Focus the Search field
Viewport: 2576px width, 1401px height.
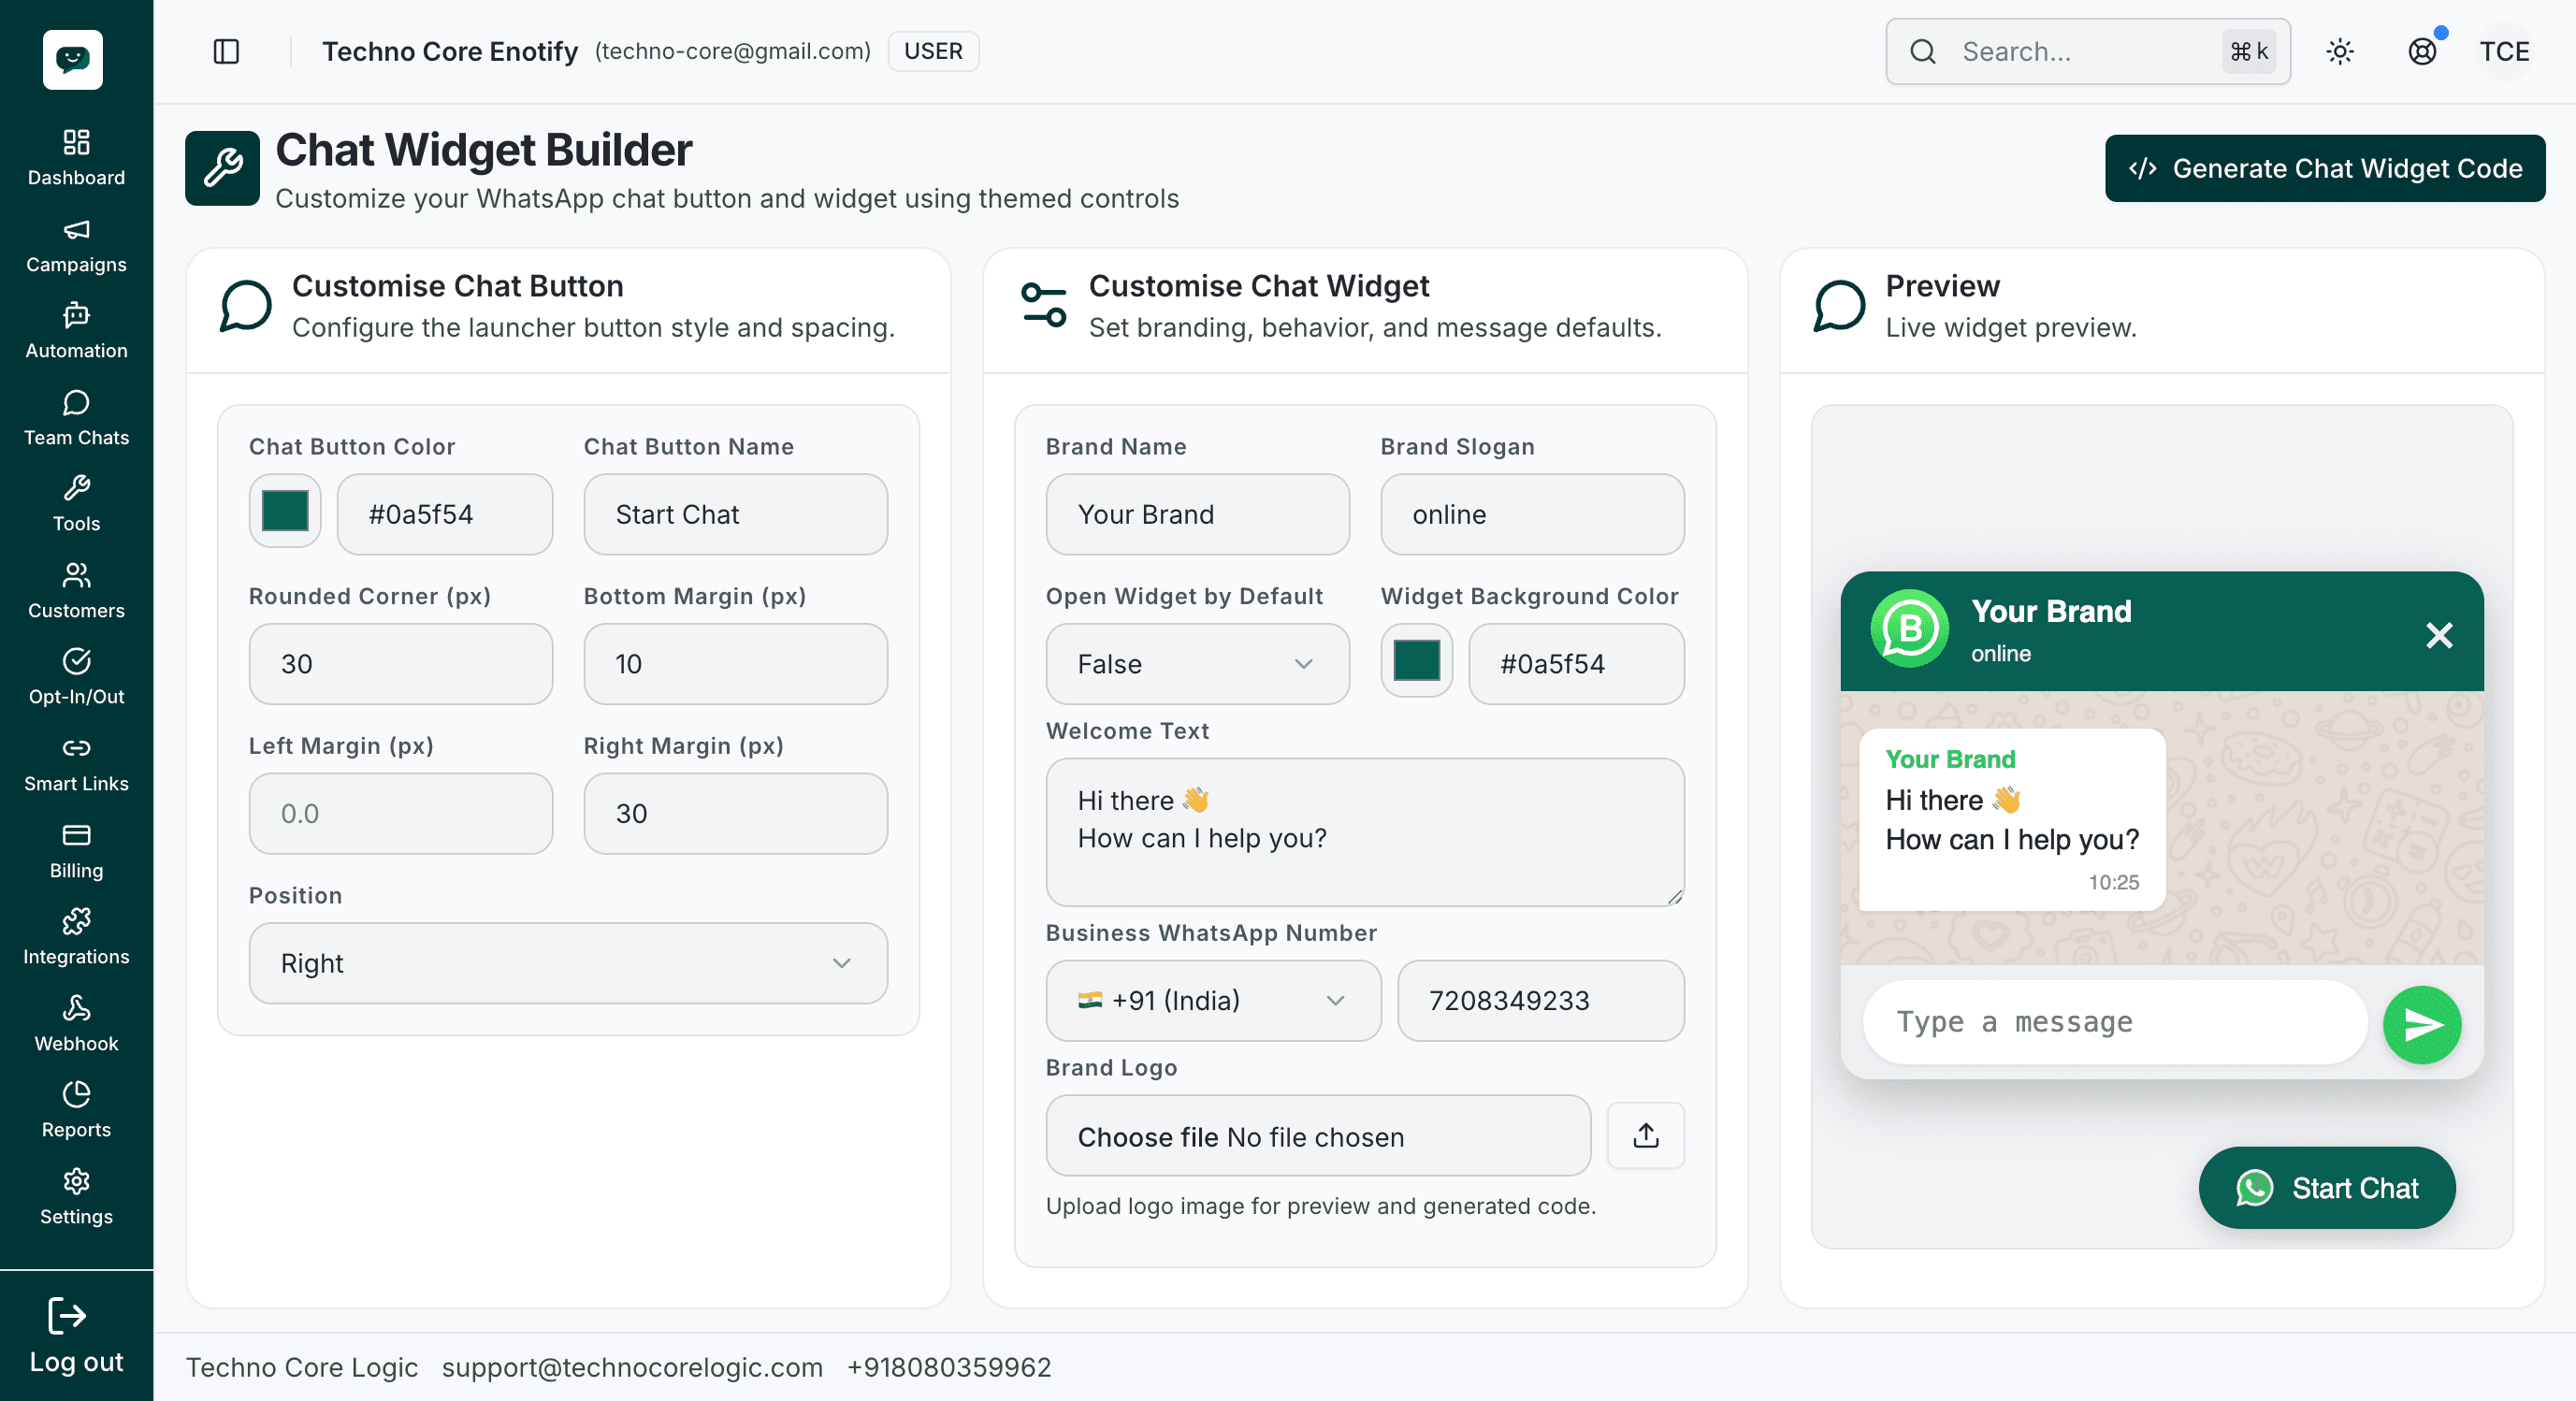coord(2089,51)
